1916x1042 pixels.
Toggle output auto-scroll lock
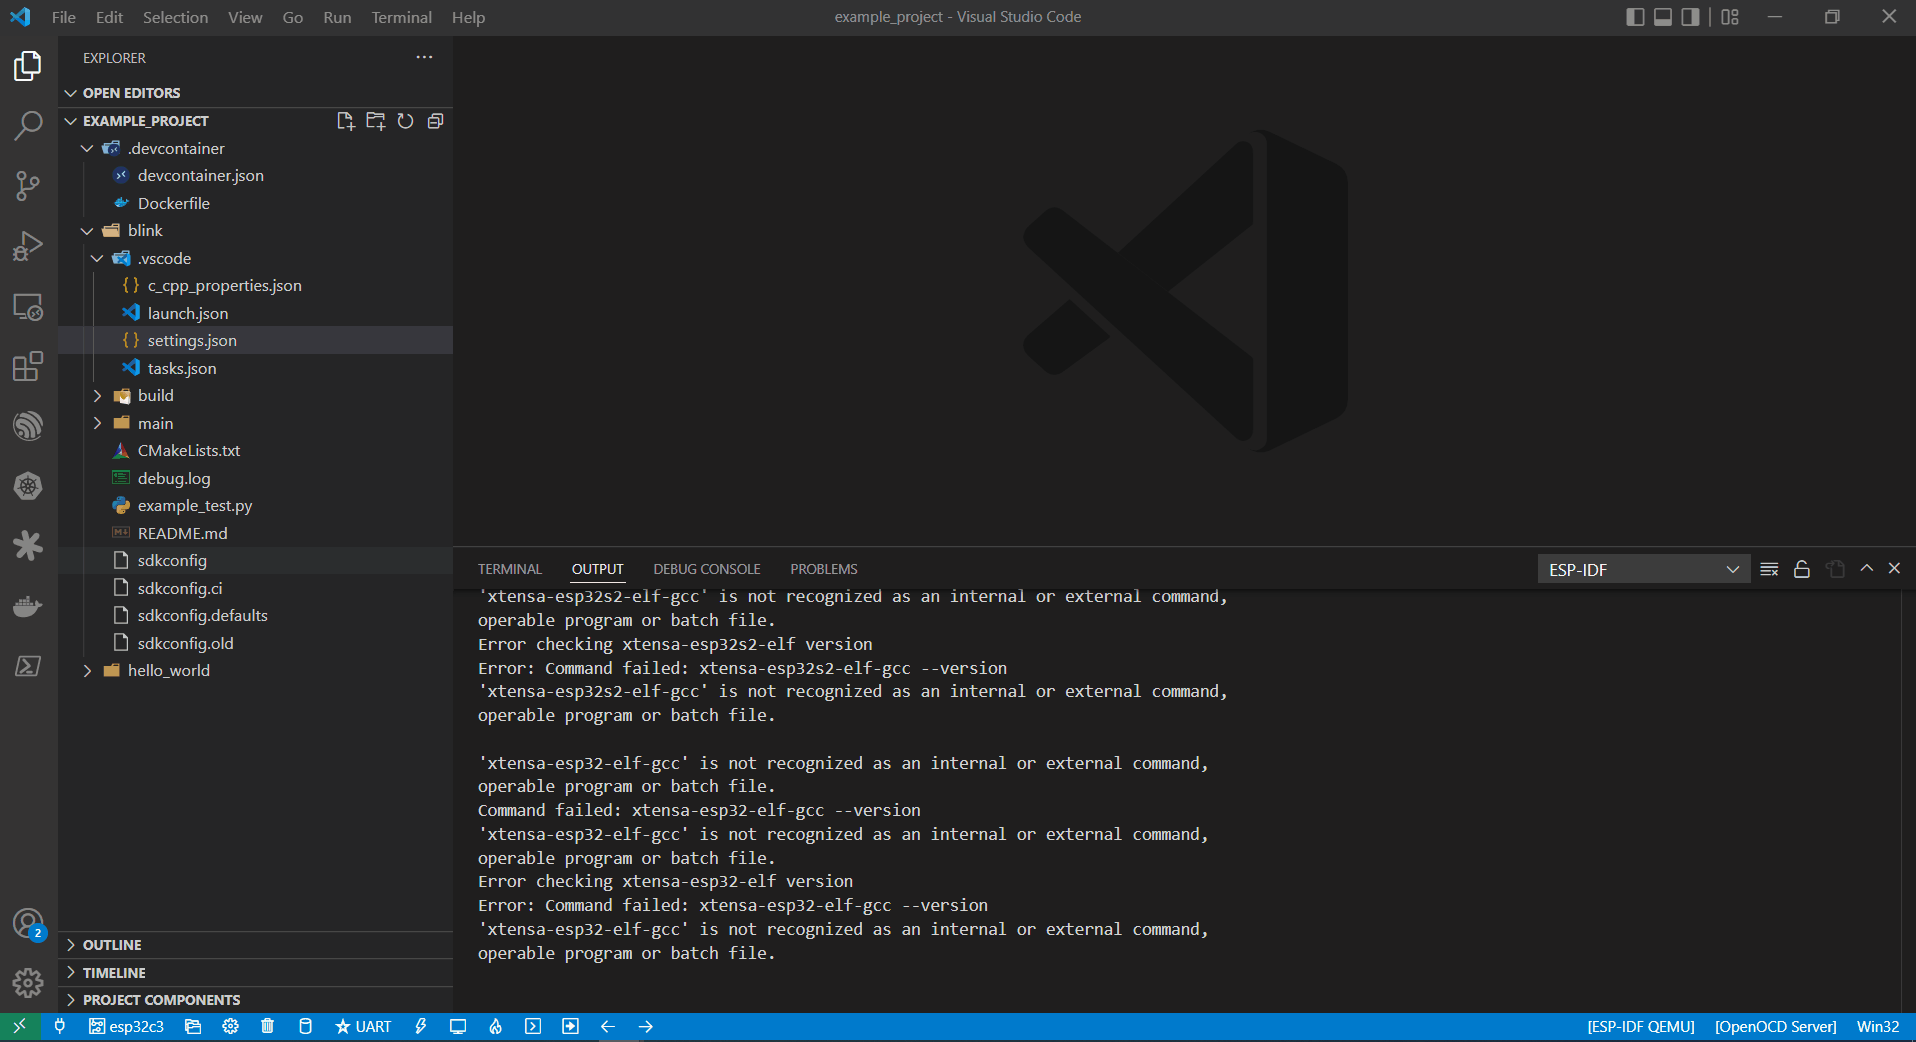[x=1801, y=568]
